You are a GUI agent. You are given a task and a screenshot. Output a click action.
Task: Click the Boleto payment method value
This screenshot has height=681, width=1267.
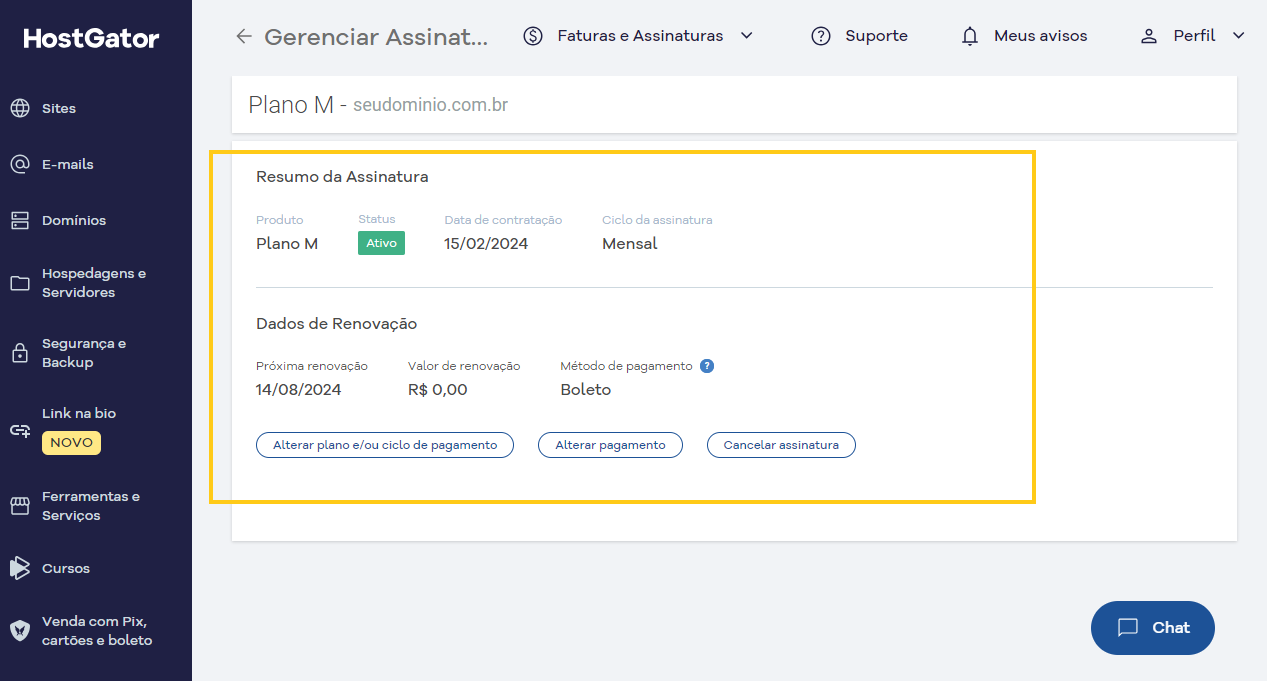586,389
